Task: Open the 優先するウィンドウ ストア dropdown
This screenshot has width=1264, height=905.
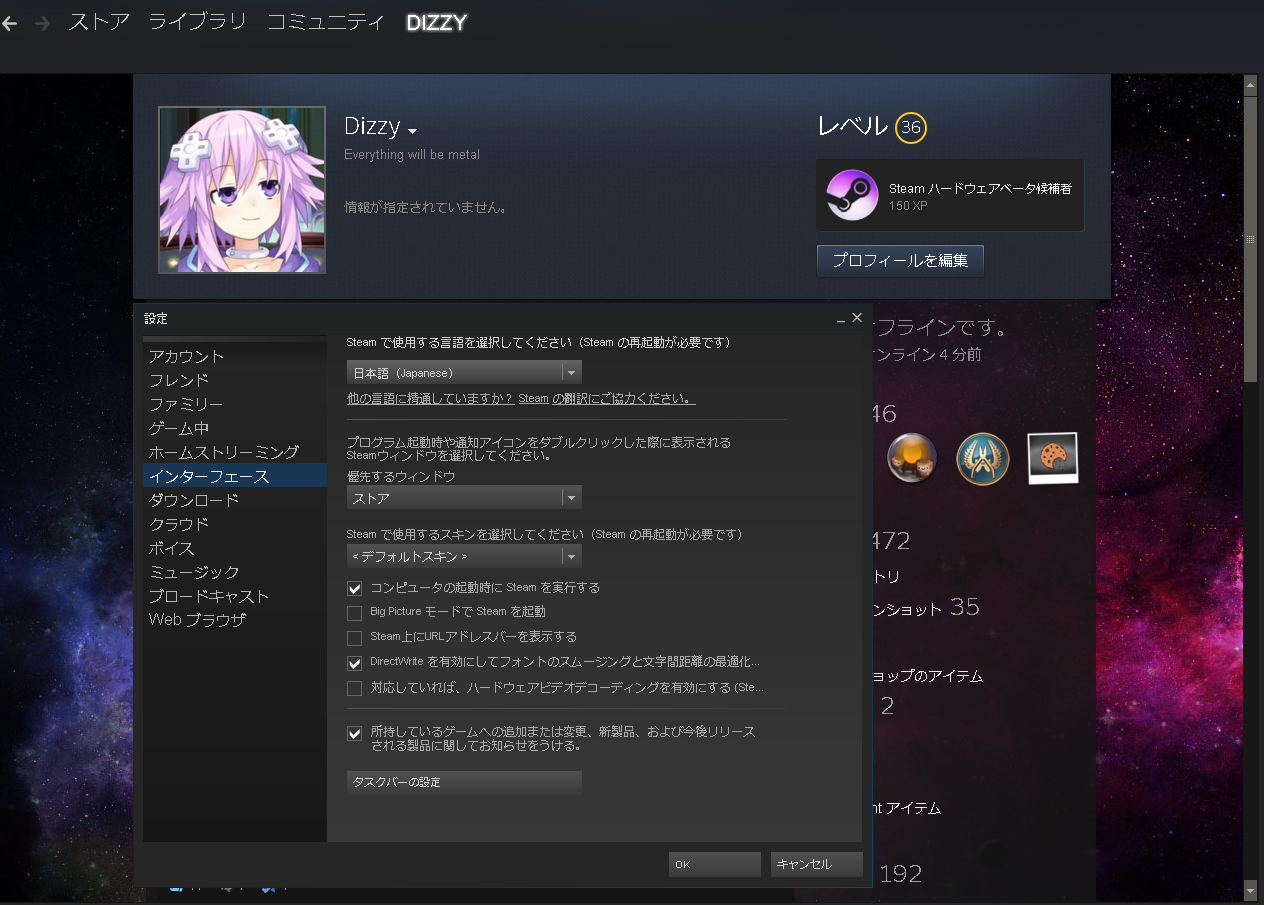Action: [464, 497]
